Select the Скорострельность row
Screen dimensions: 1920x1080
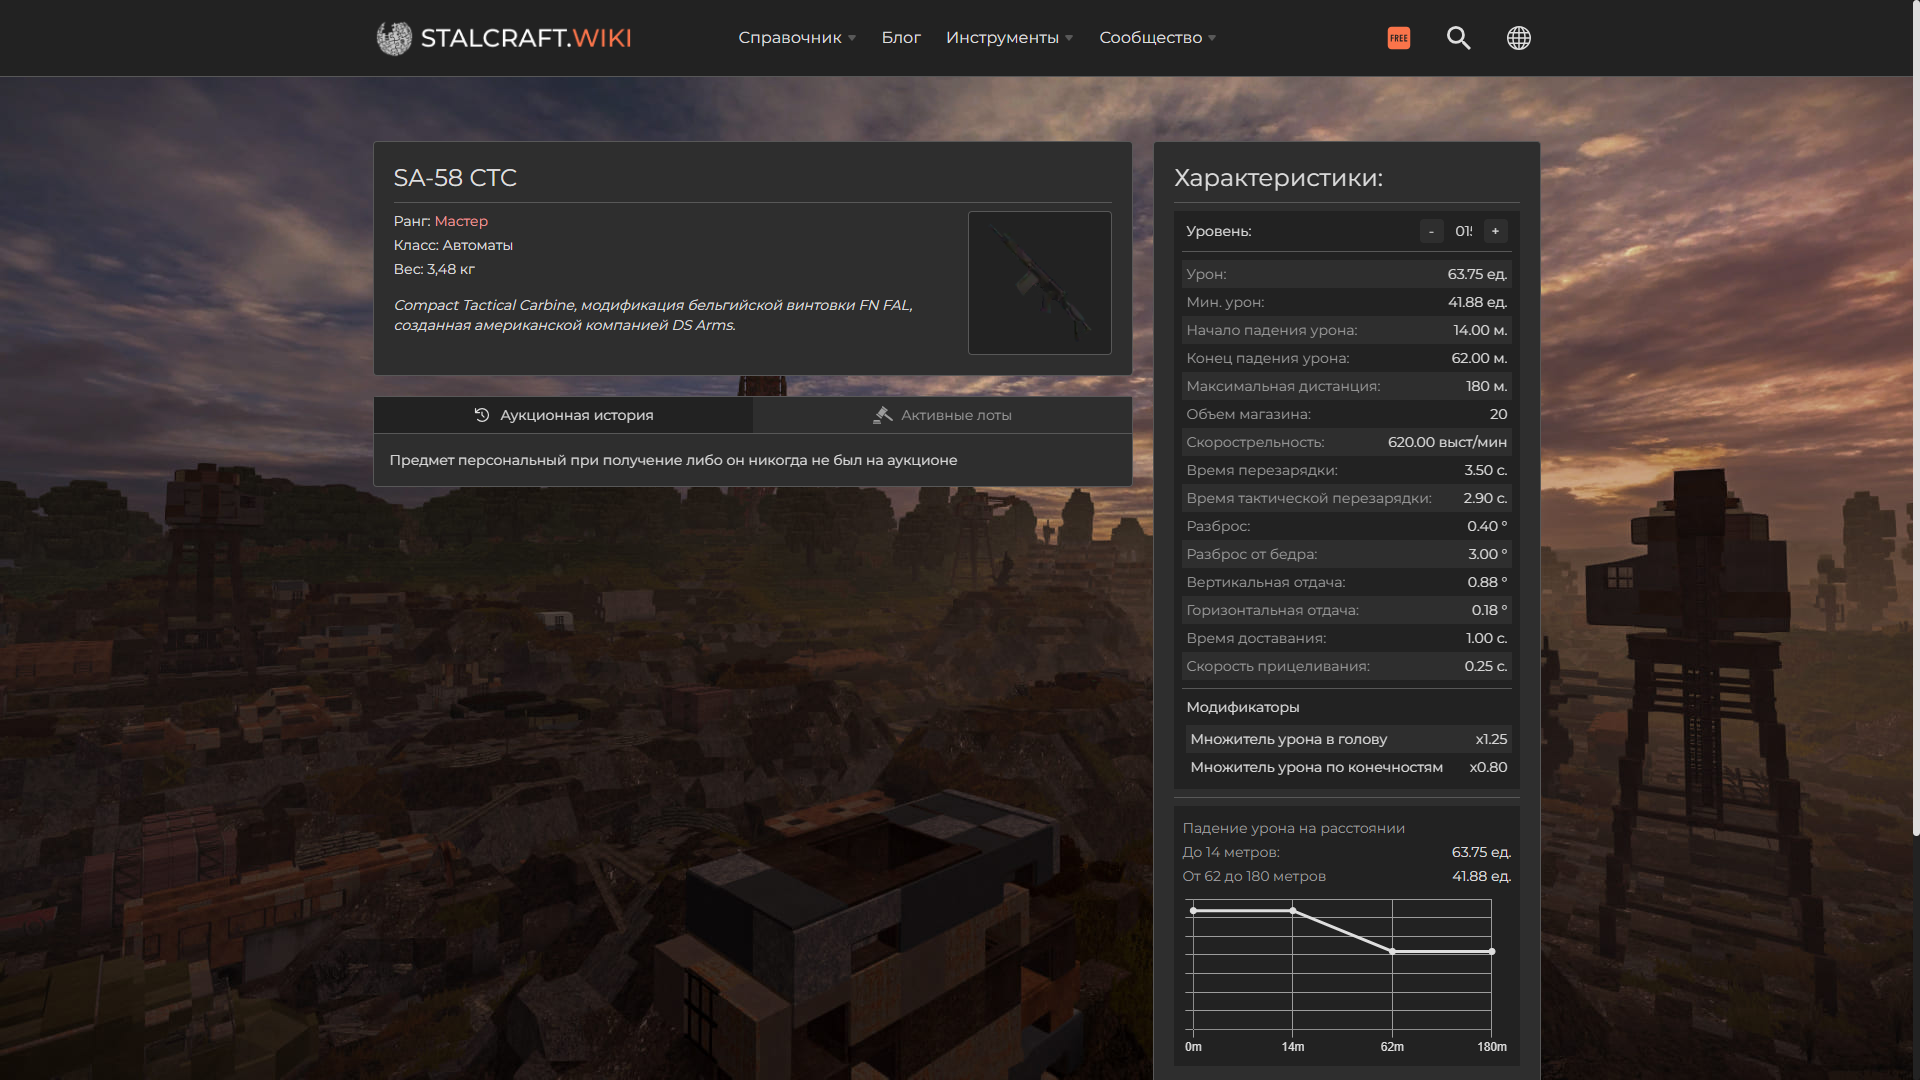pos(1347,442)
